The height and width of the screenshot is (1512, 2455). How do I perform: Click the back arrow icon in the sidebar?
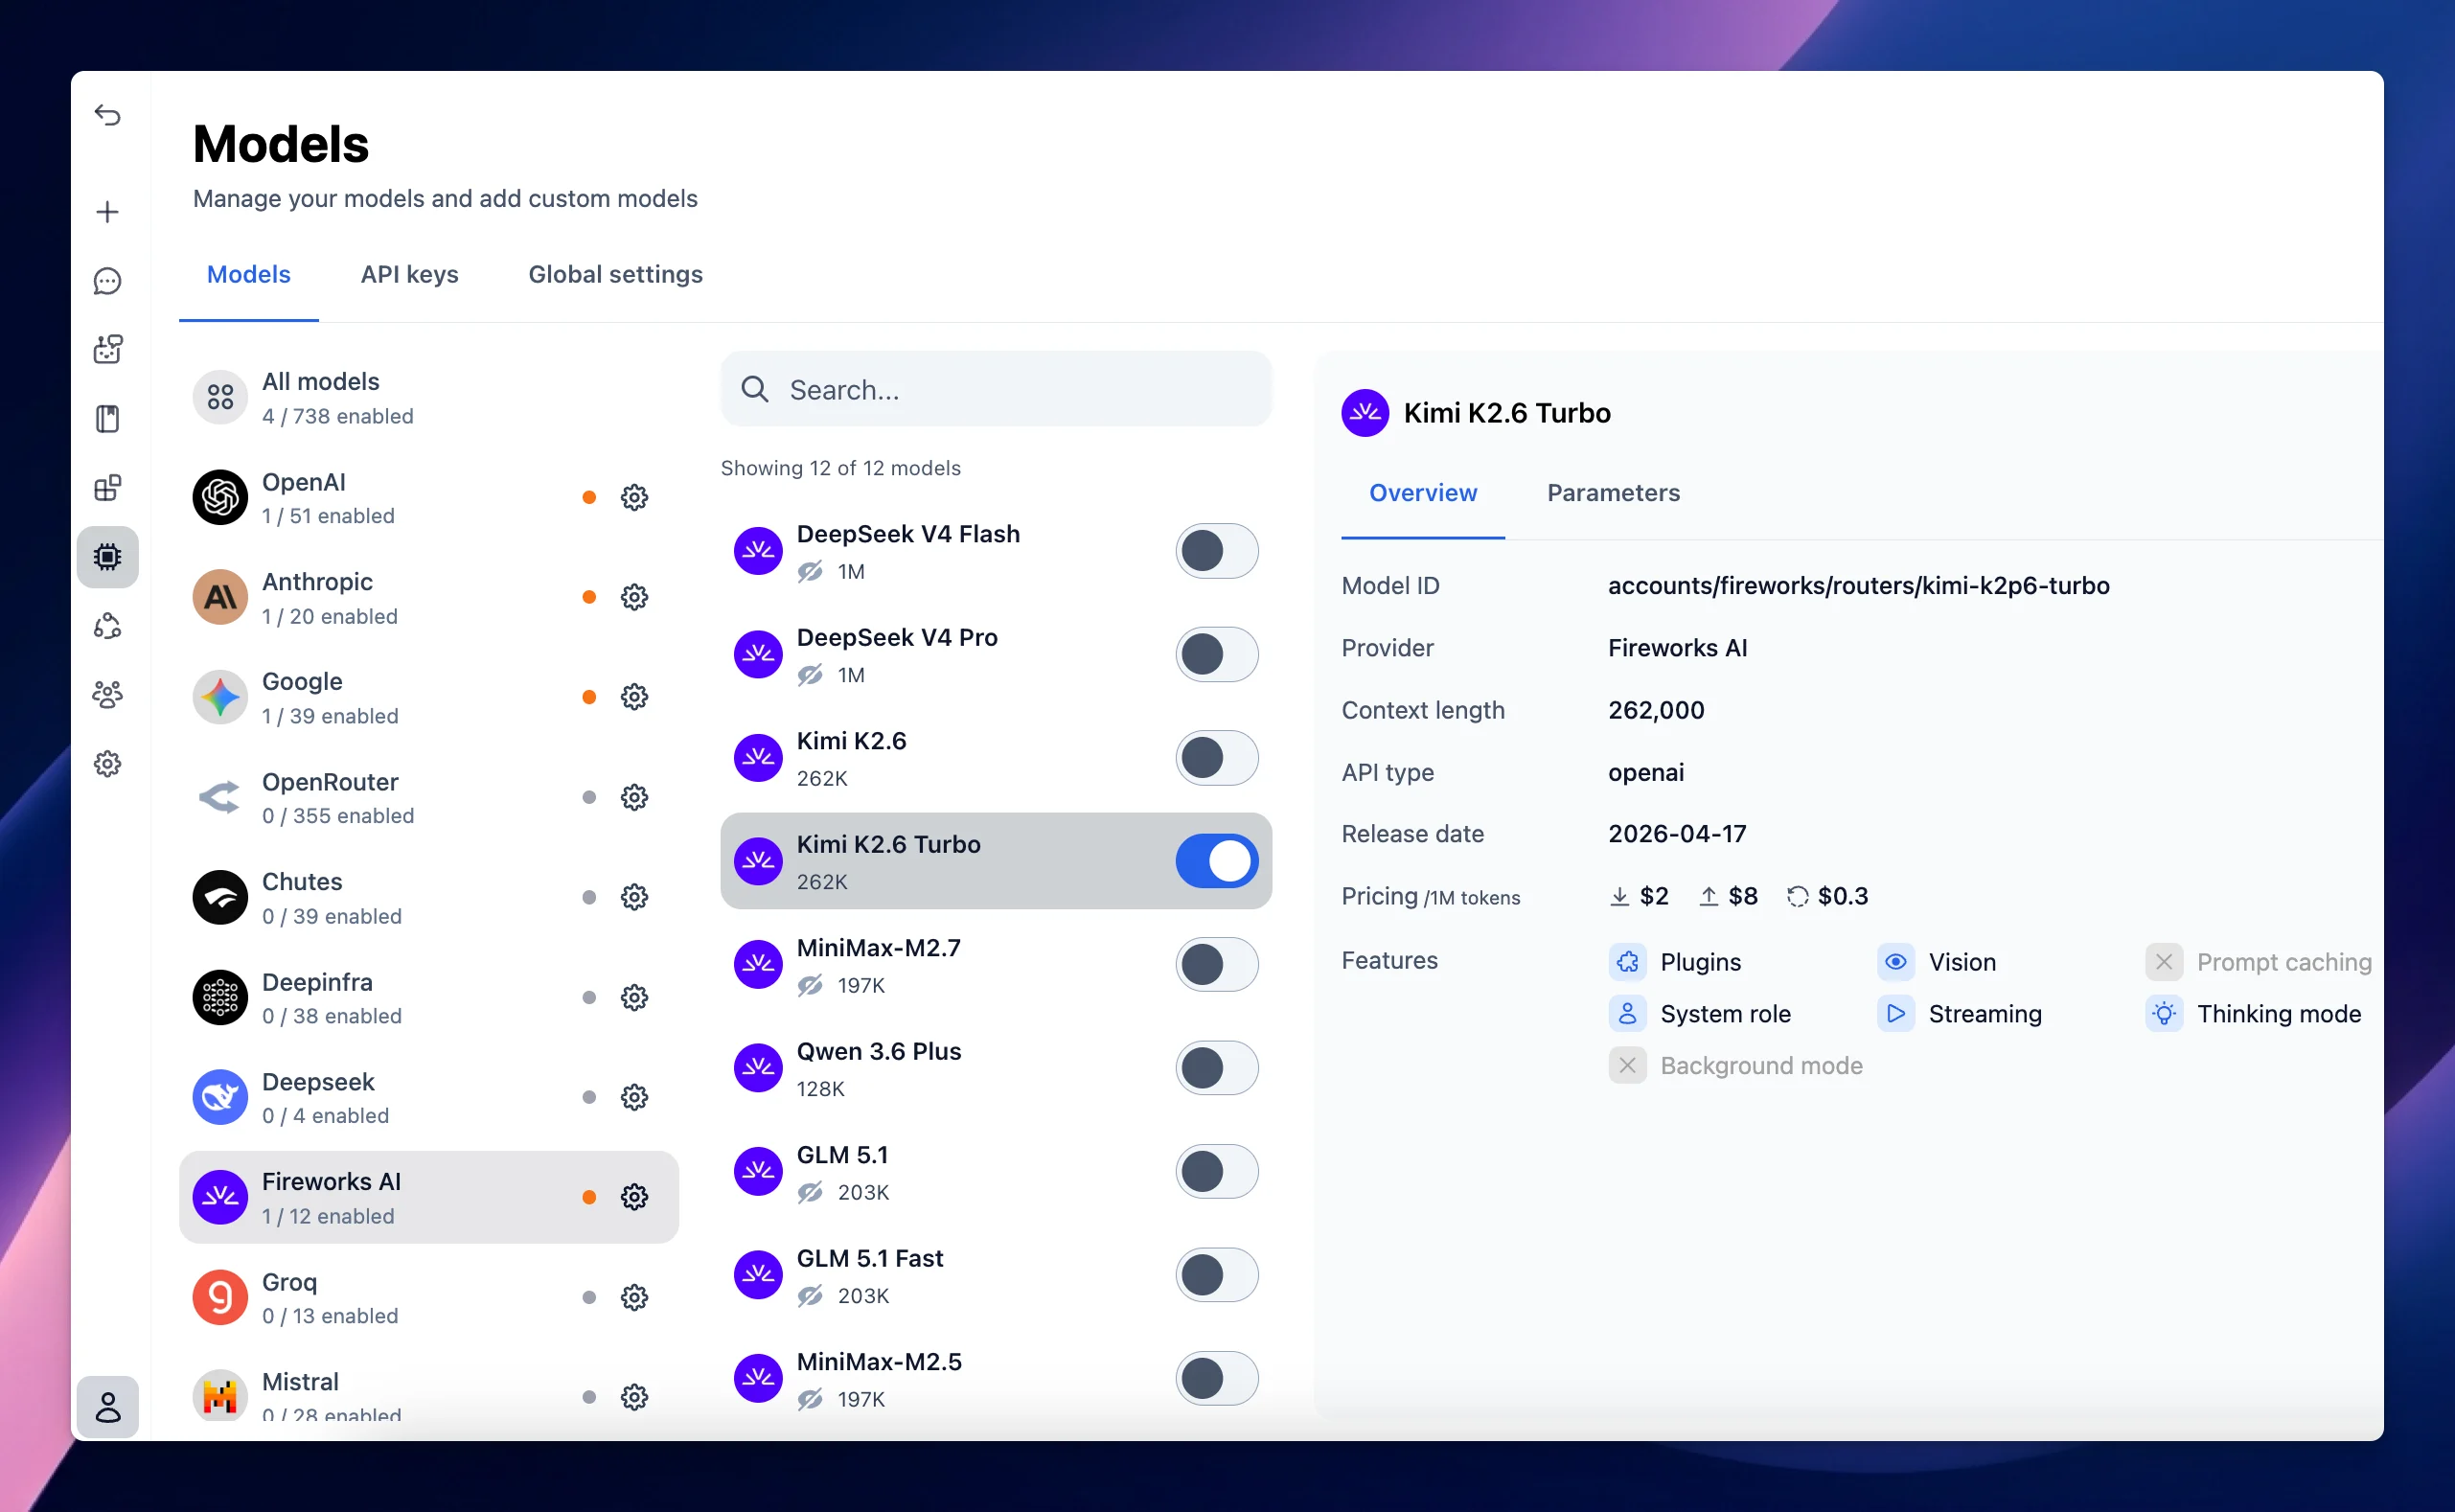click(108, 115)
